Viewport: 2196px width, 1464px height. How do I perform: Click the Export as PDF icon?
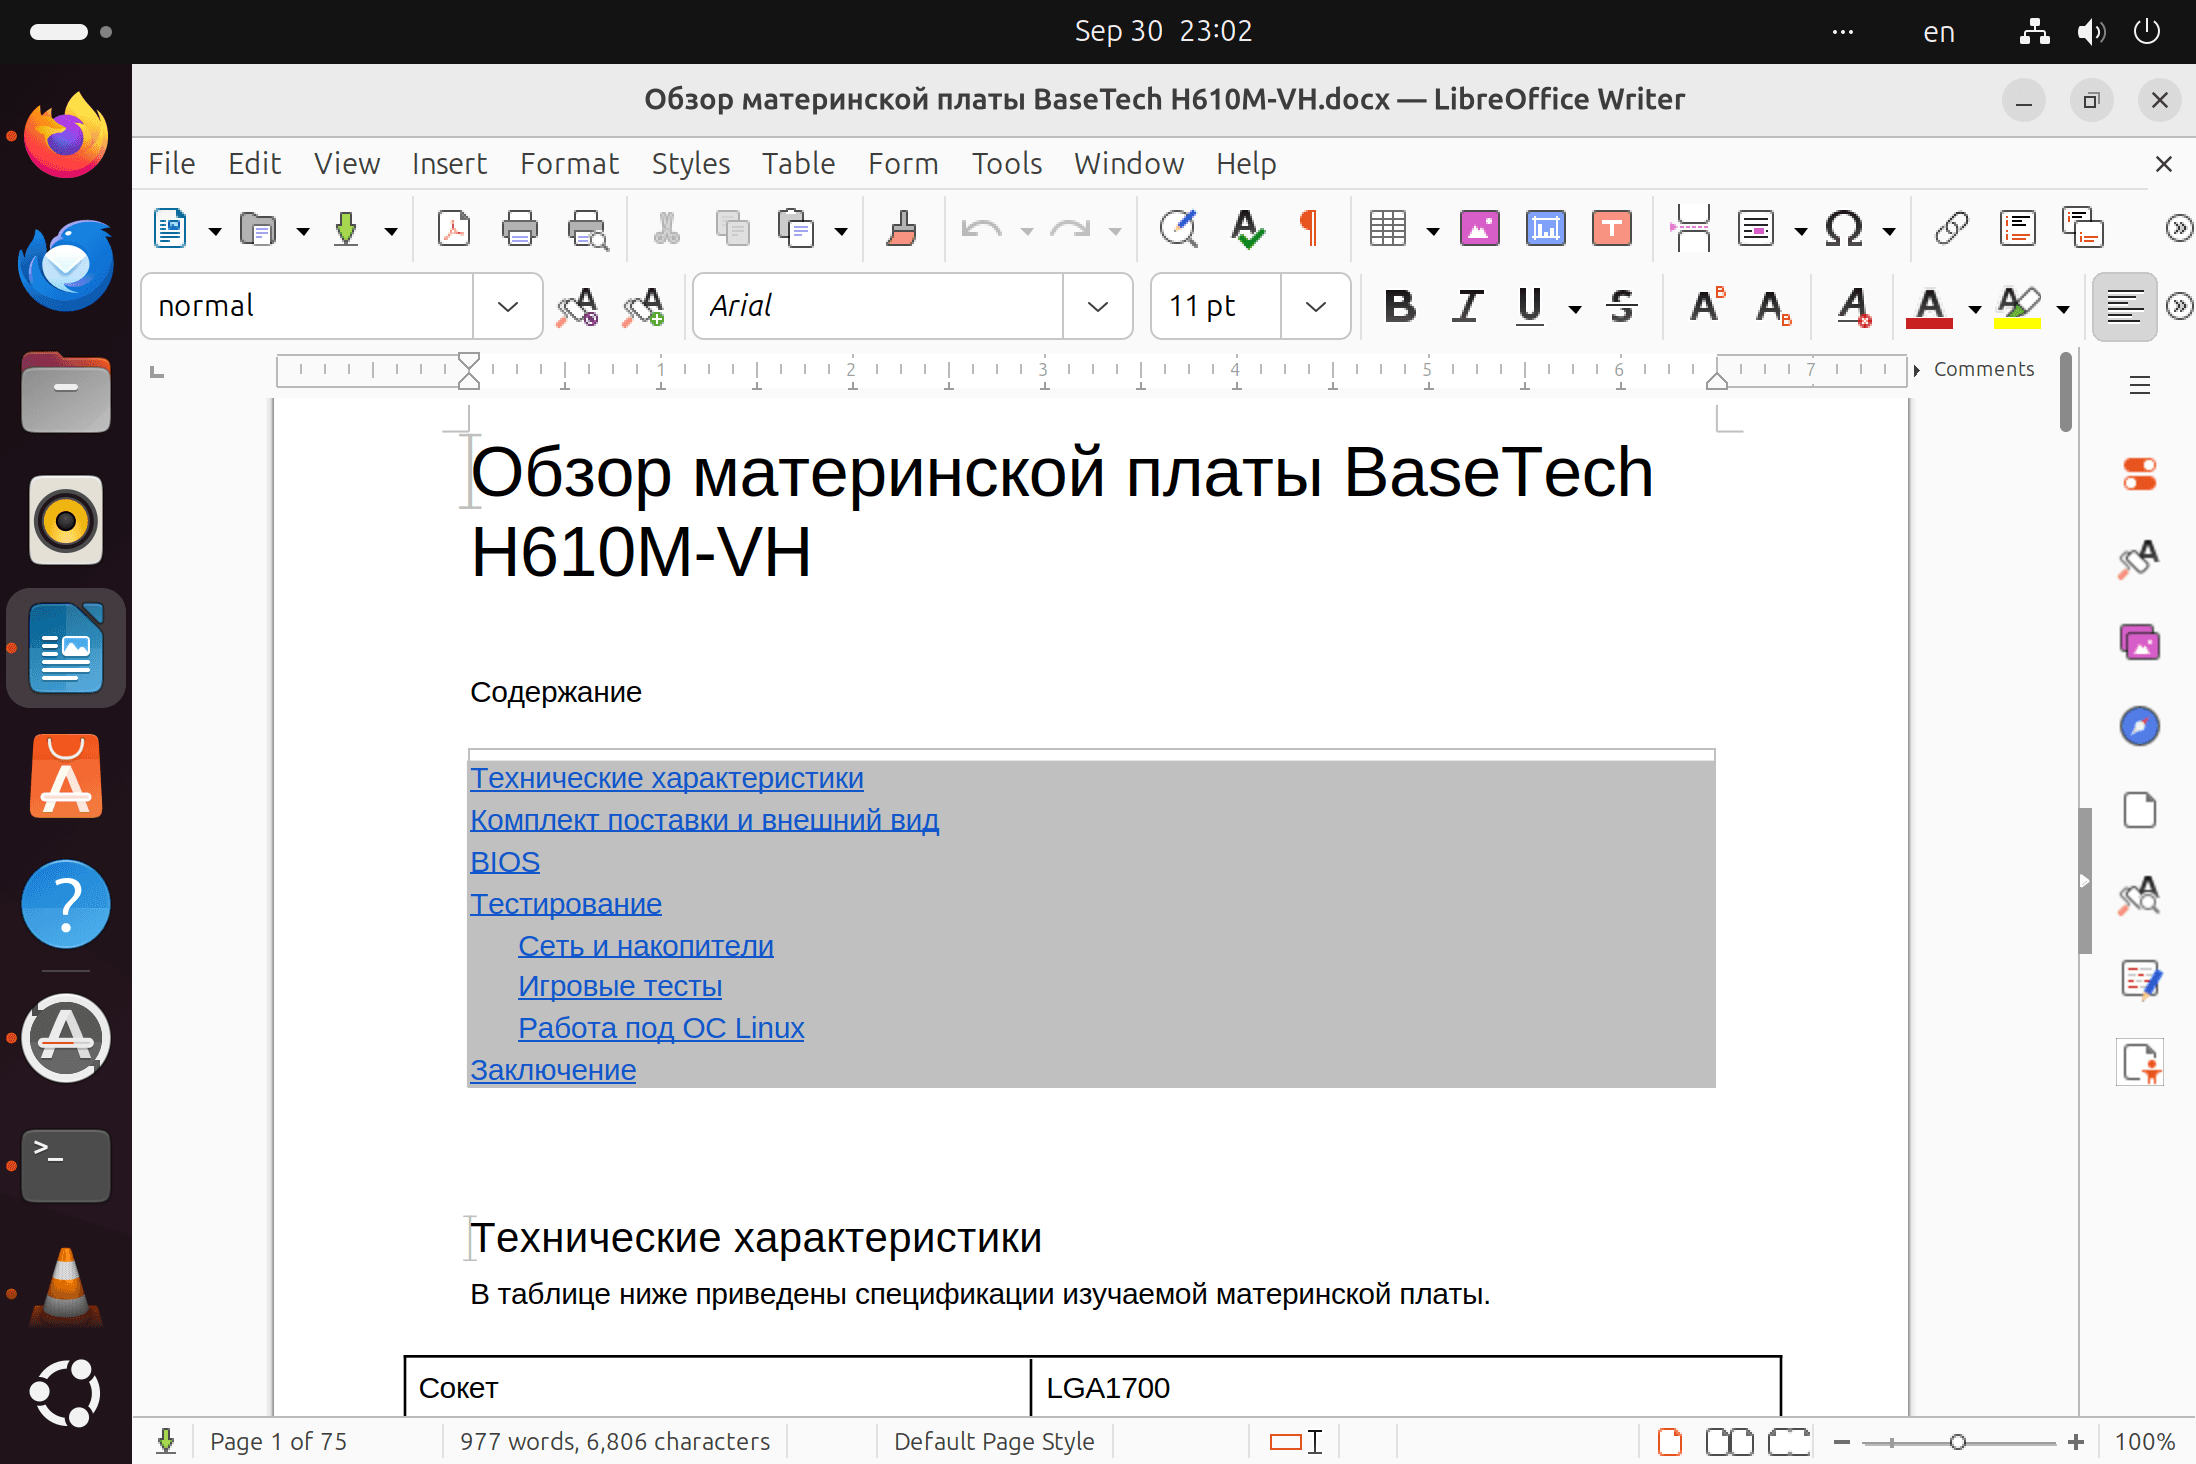click(454, 229)
